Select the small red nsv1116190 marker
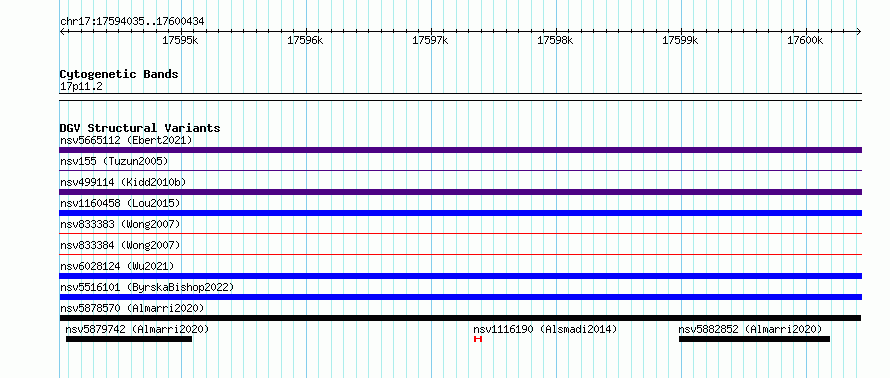 478,339
